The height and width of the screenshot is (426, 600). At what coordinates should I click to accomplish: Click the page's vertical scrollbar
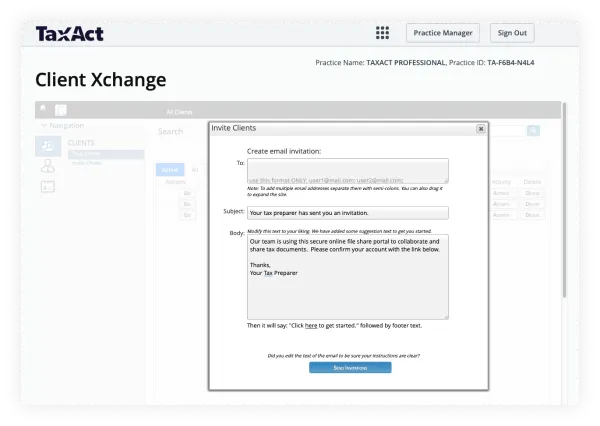tap(564, 200)
